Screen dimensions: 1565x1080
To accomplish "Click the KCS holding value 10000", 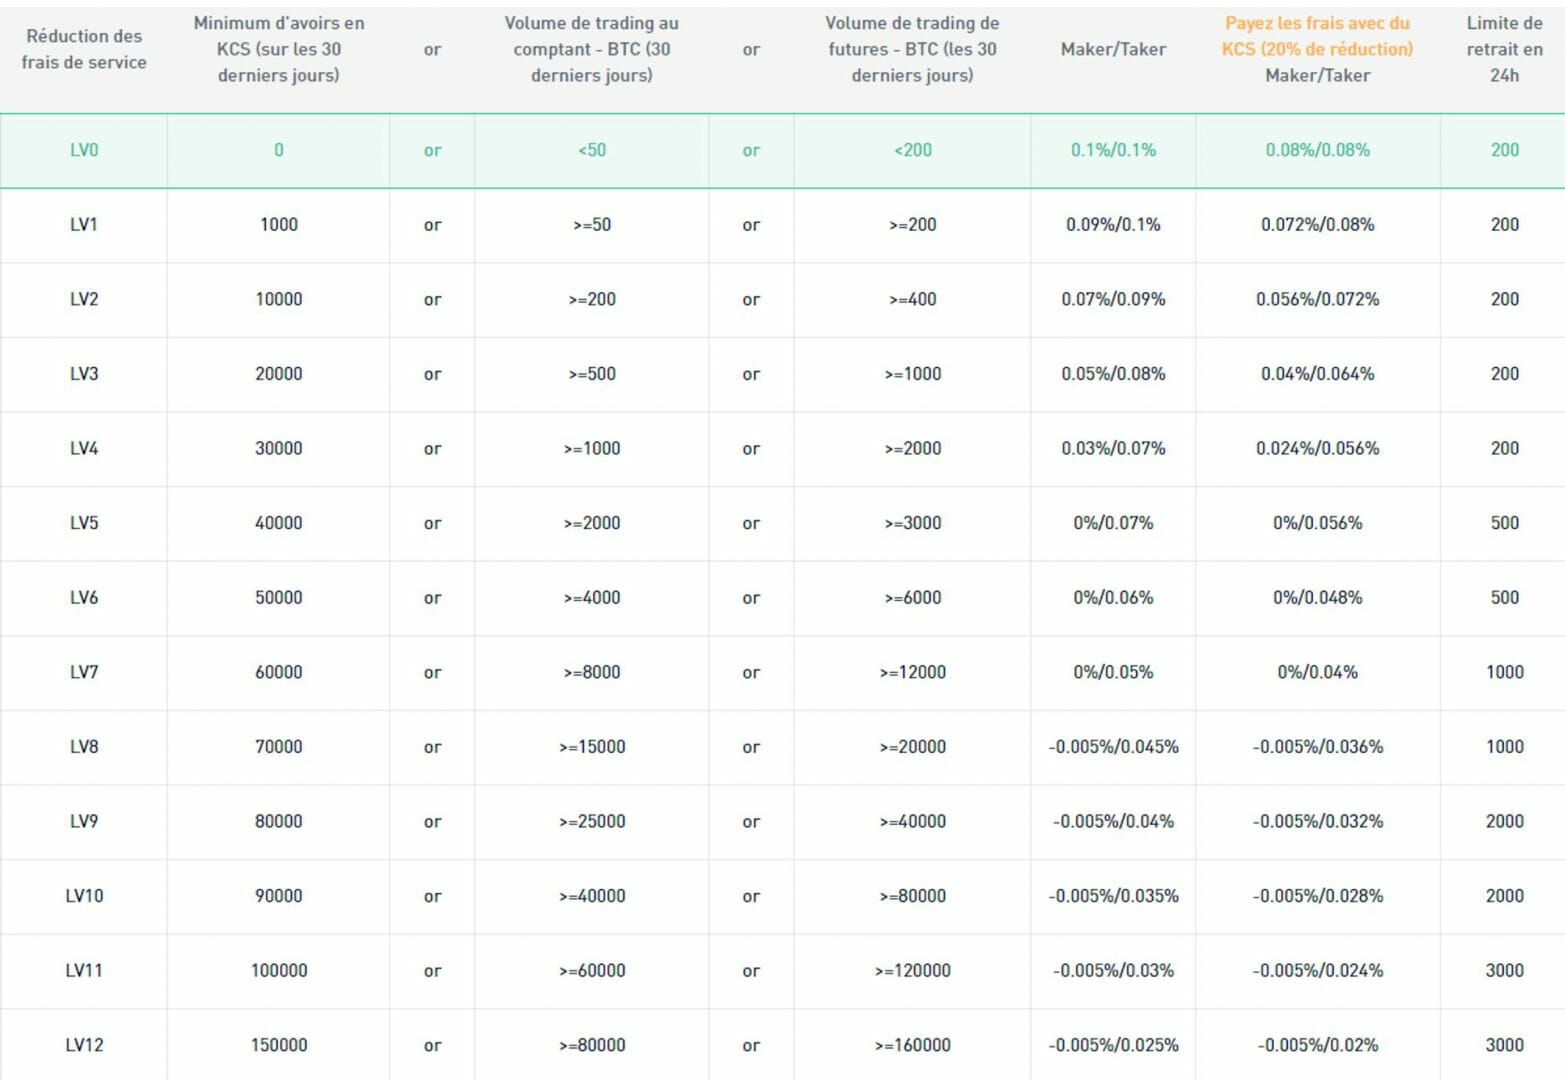I will (x=279, y=299).
